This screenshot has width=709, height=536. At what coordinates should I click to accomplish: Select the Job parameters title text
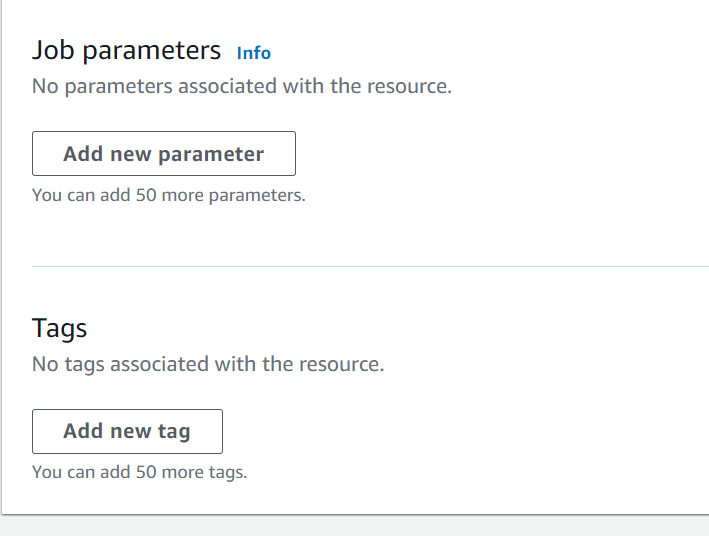tap(126, 50)
